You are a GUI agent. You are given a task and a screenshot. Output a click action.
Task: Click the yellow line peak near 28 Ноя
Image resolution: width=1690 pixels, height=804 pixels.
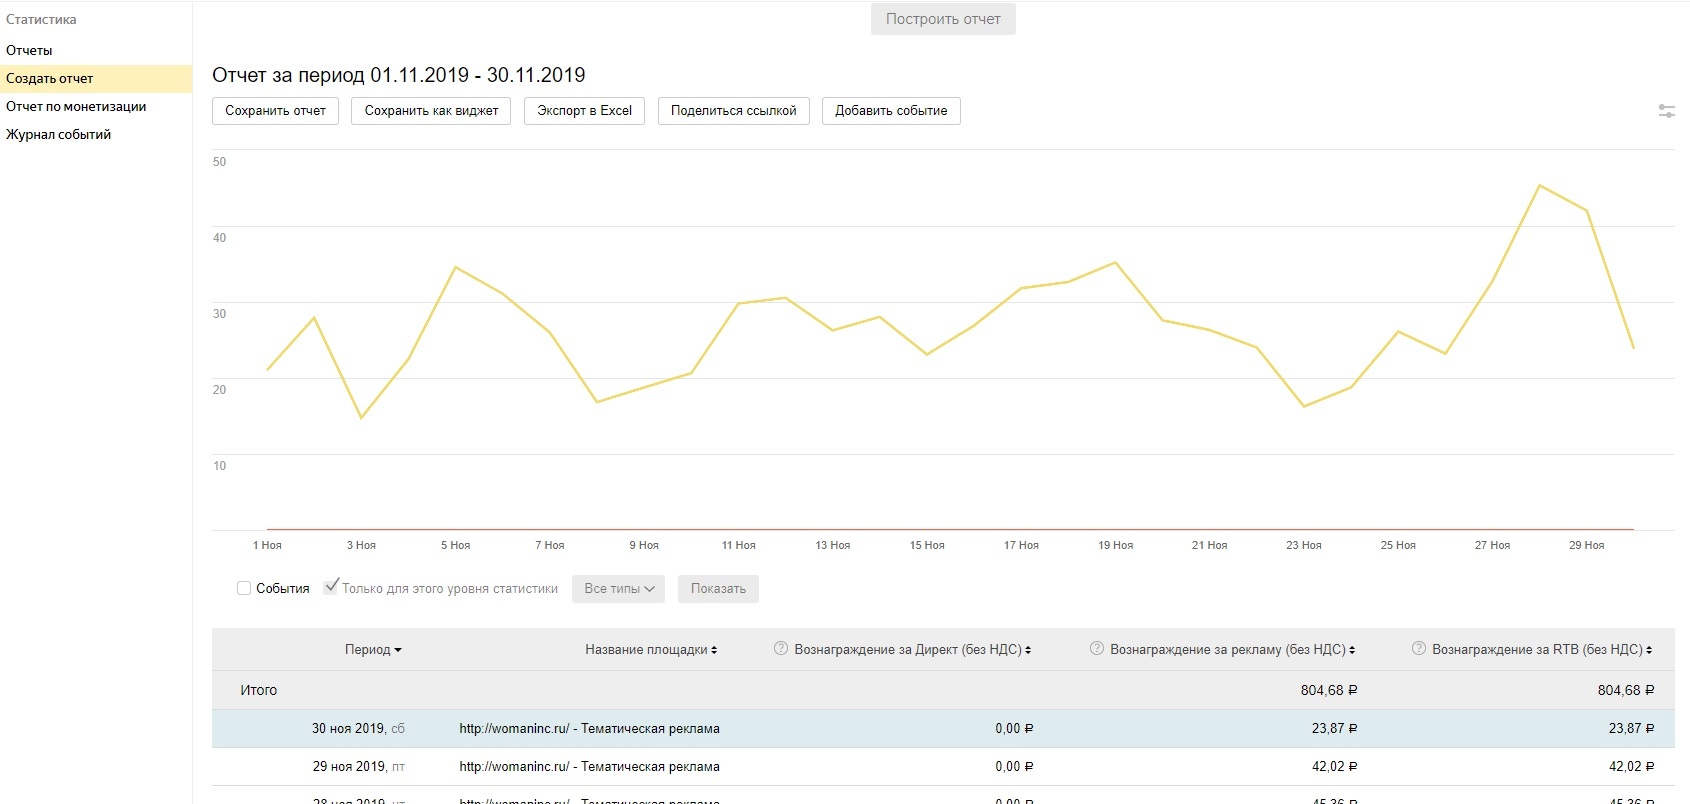(x=1539, y=186)
